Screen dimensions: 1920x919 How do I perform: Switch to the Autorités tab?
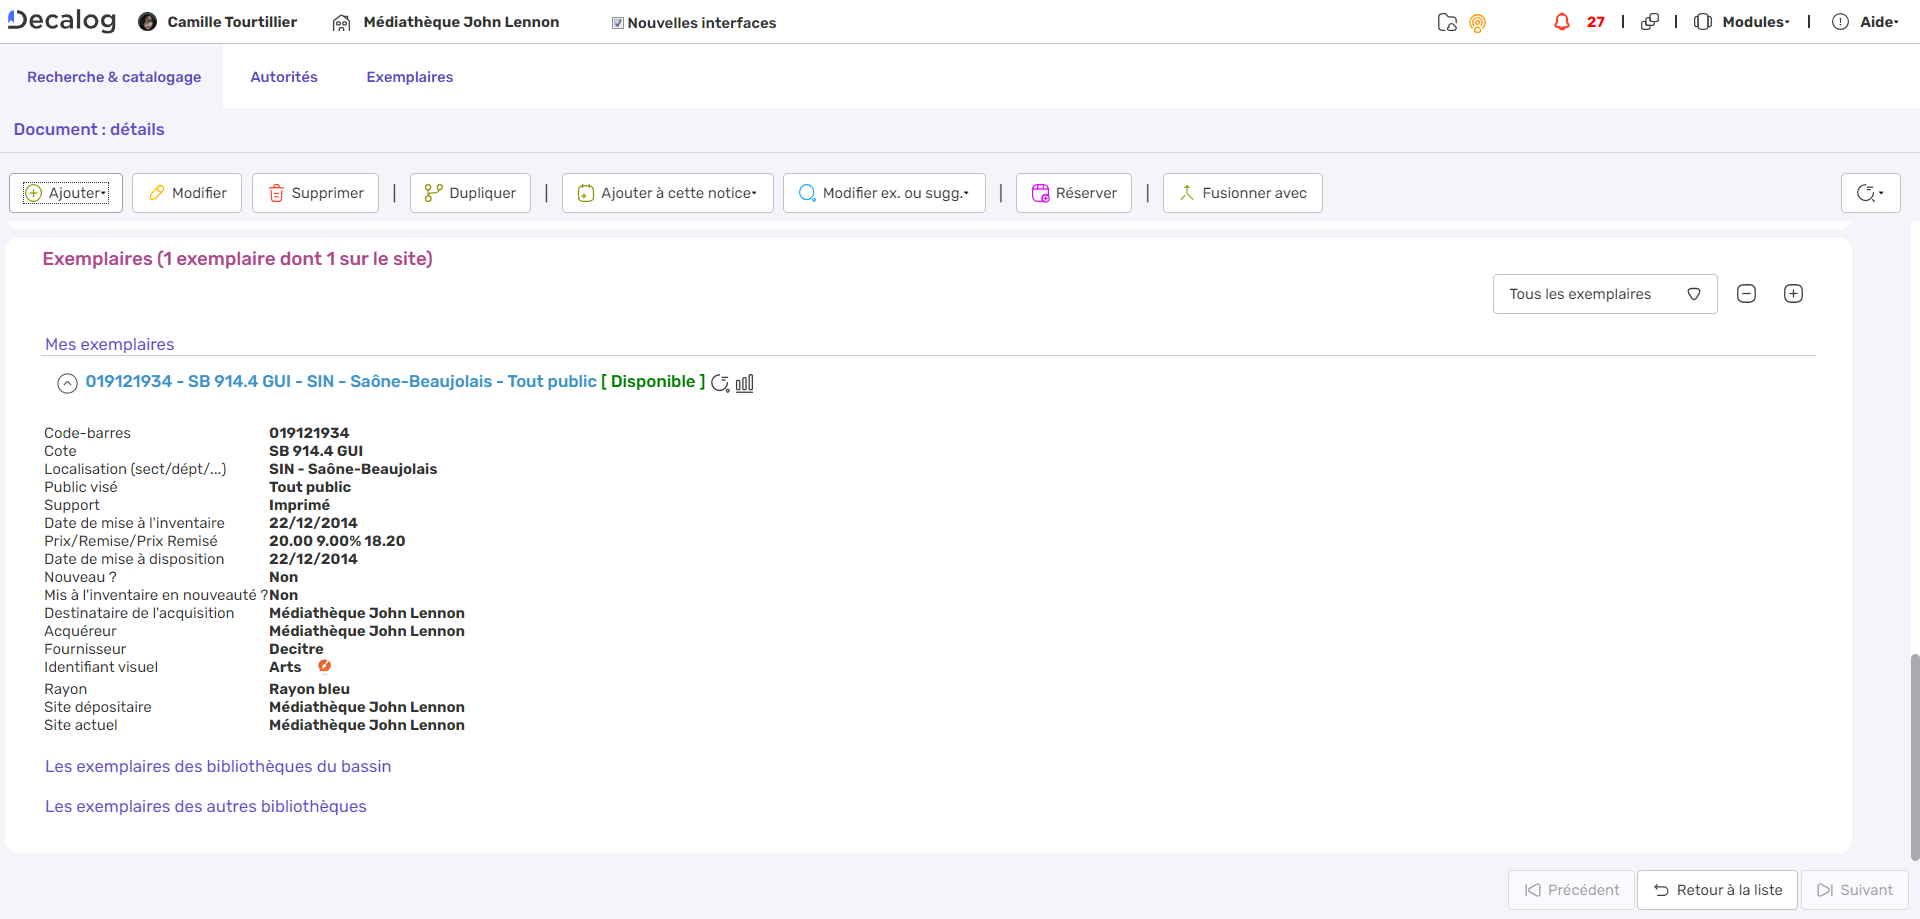pos(283,77)
